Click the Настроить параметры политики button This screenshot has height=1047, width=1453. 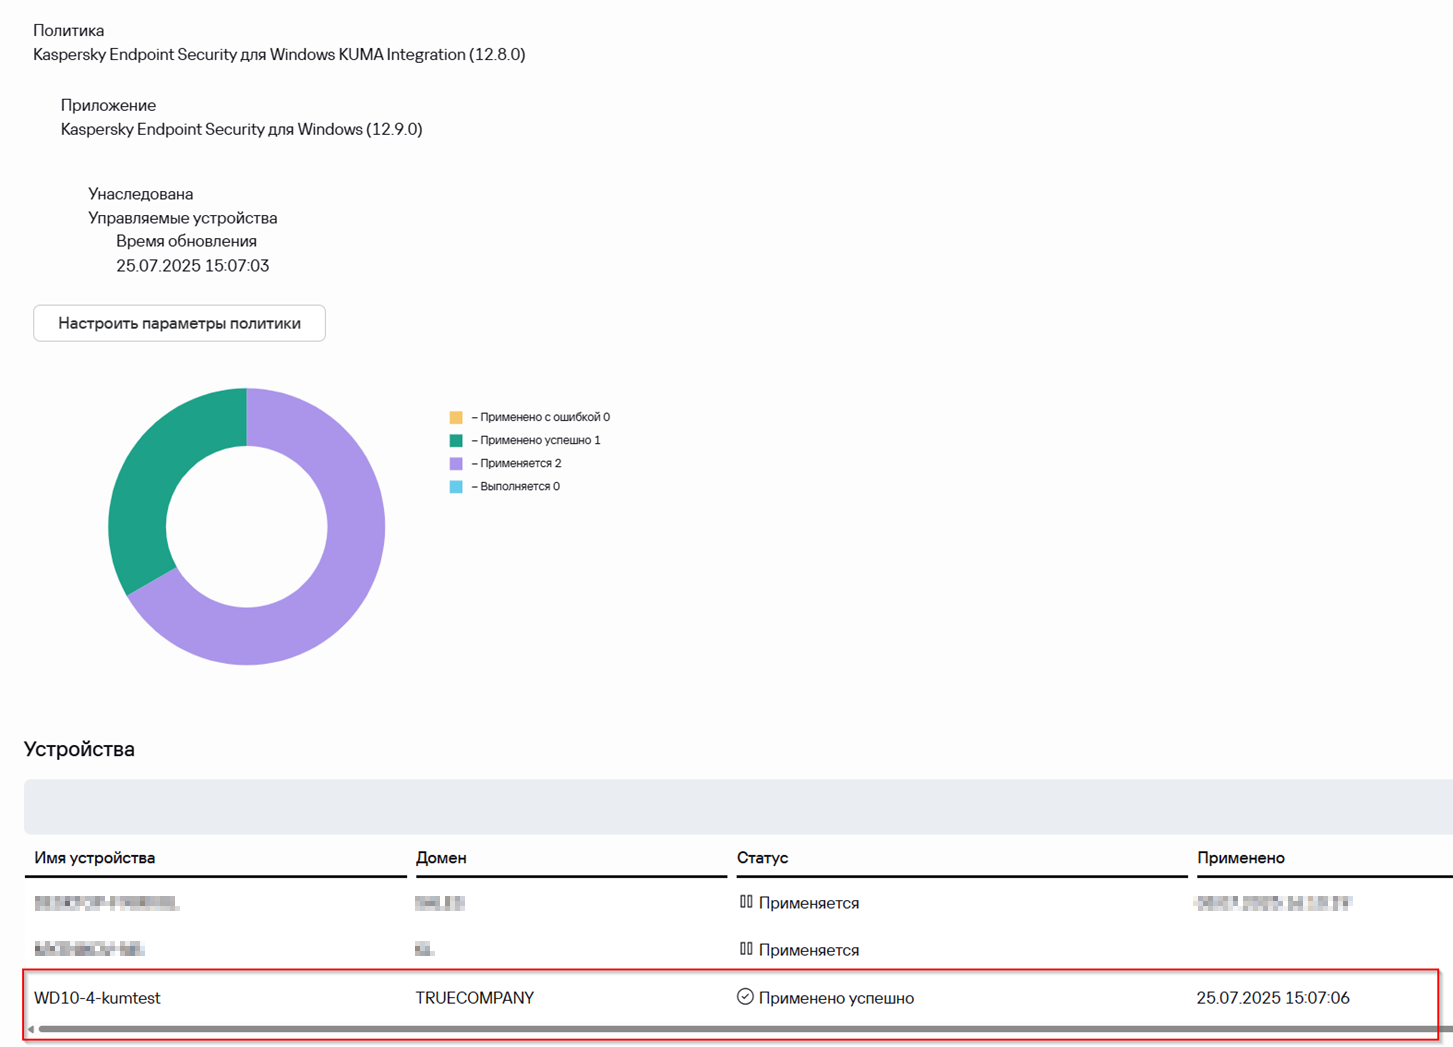[179, 323]
